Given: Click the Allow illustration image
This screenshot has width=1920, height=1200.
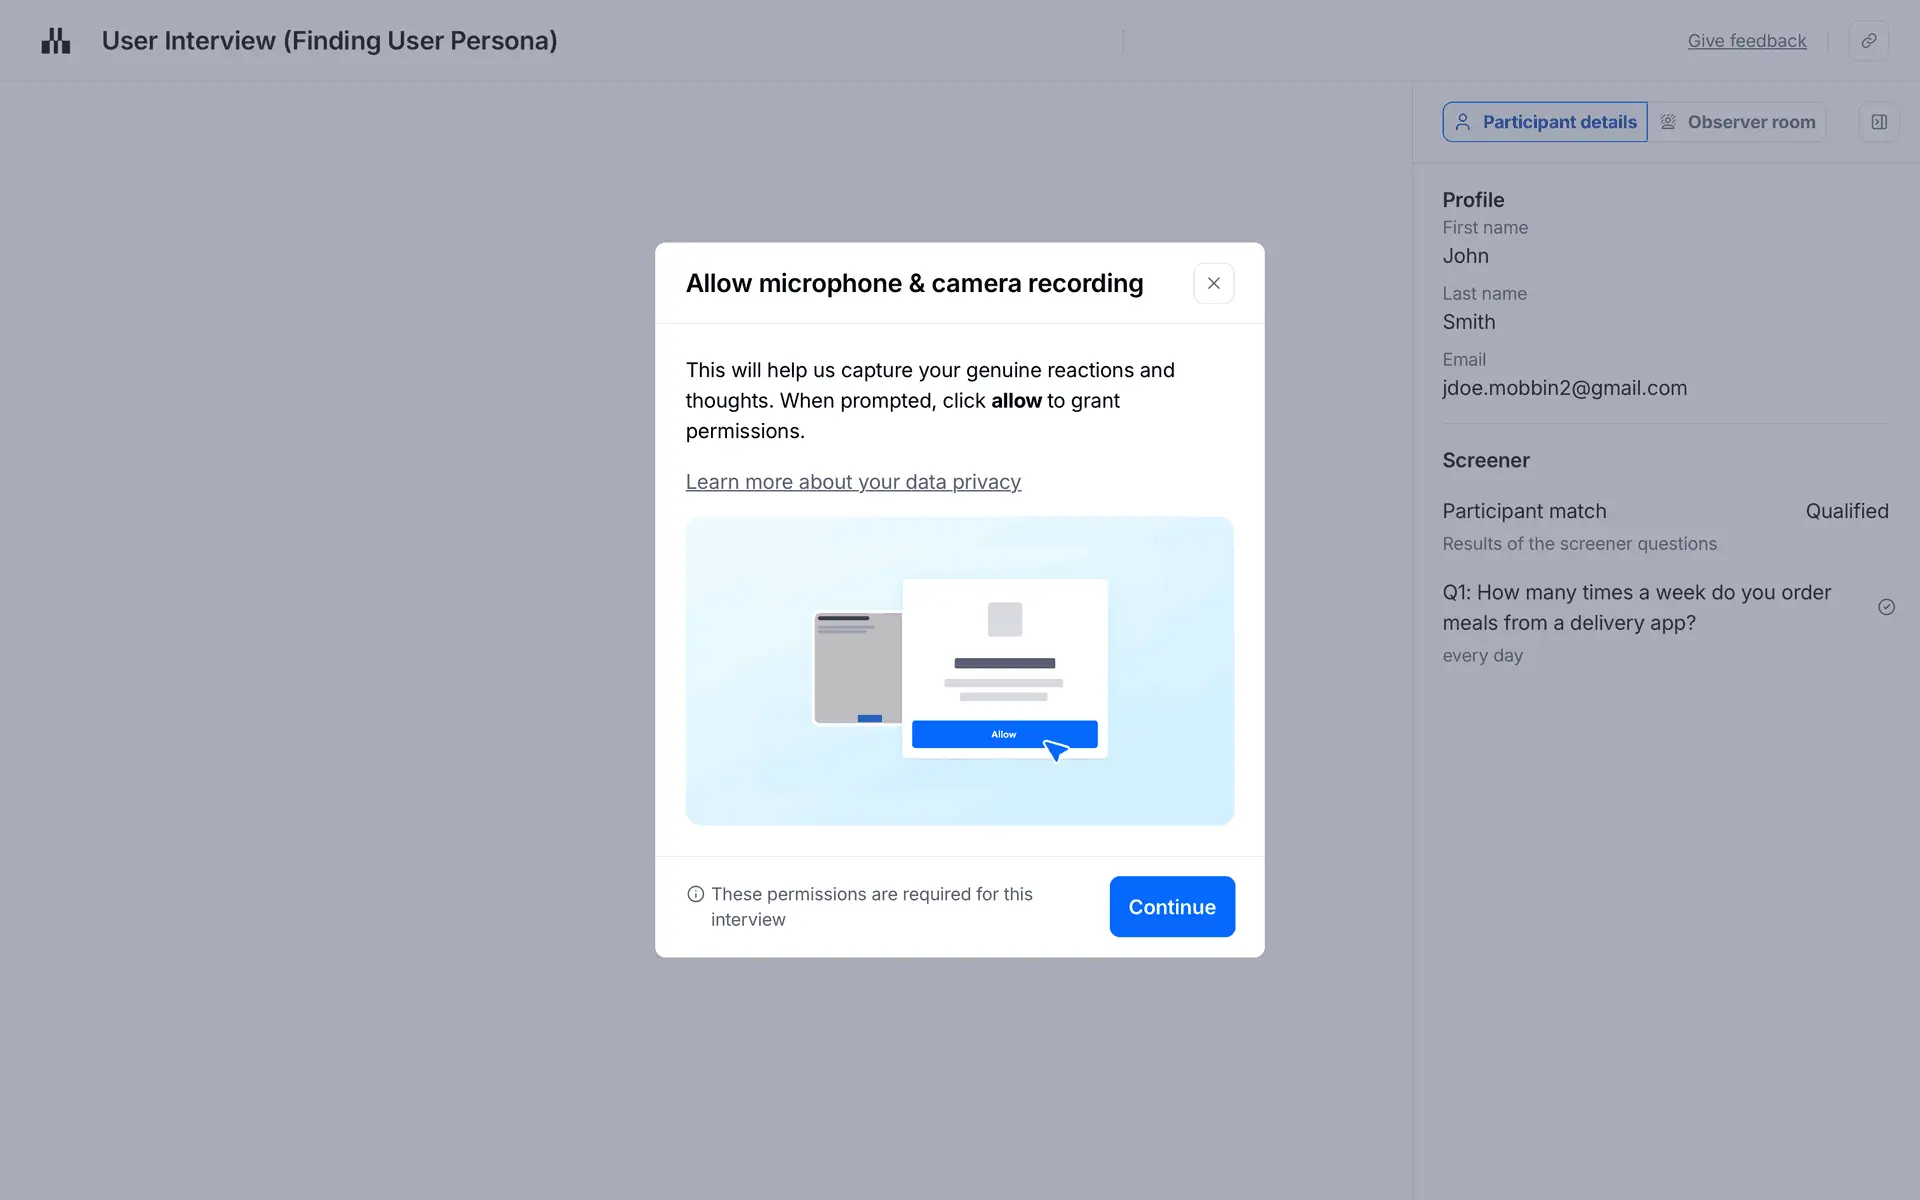Looking at the screenshot, I should pyautogui.click(x=959, y=670).
